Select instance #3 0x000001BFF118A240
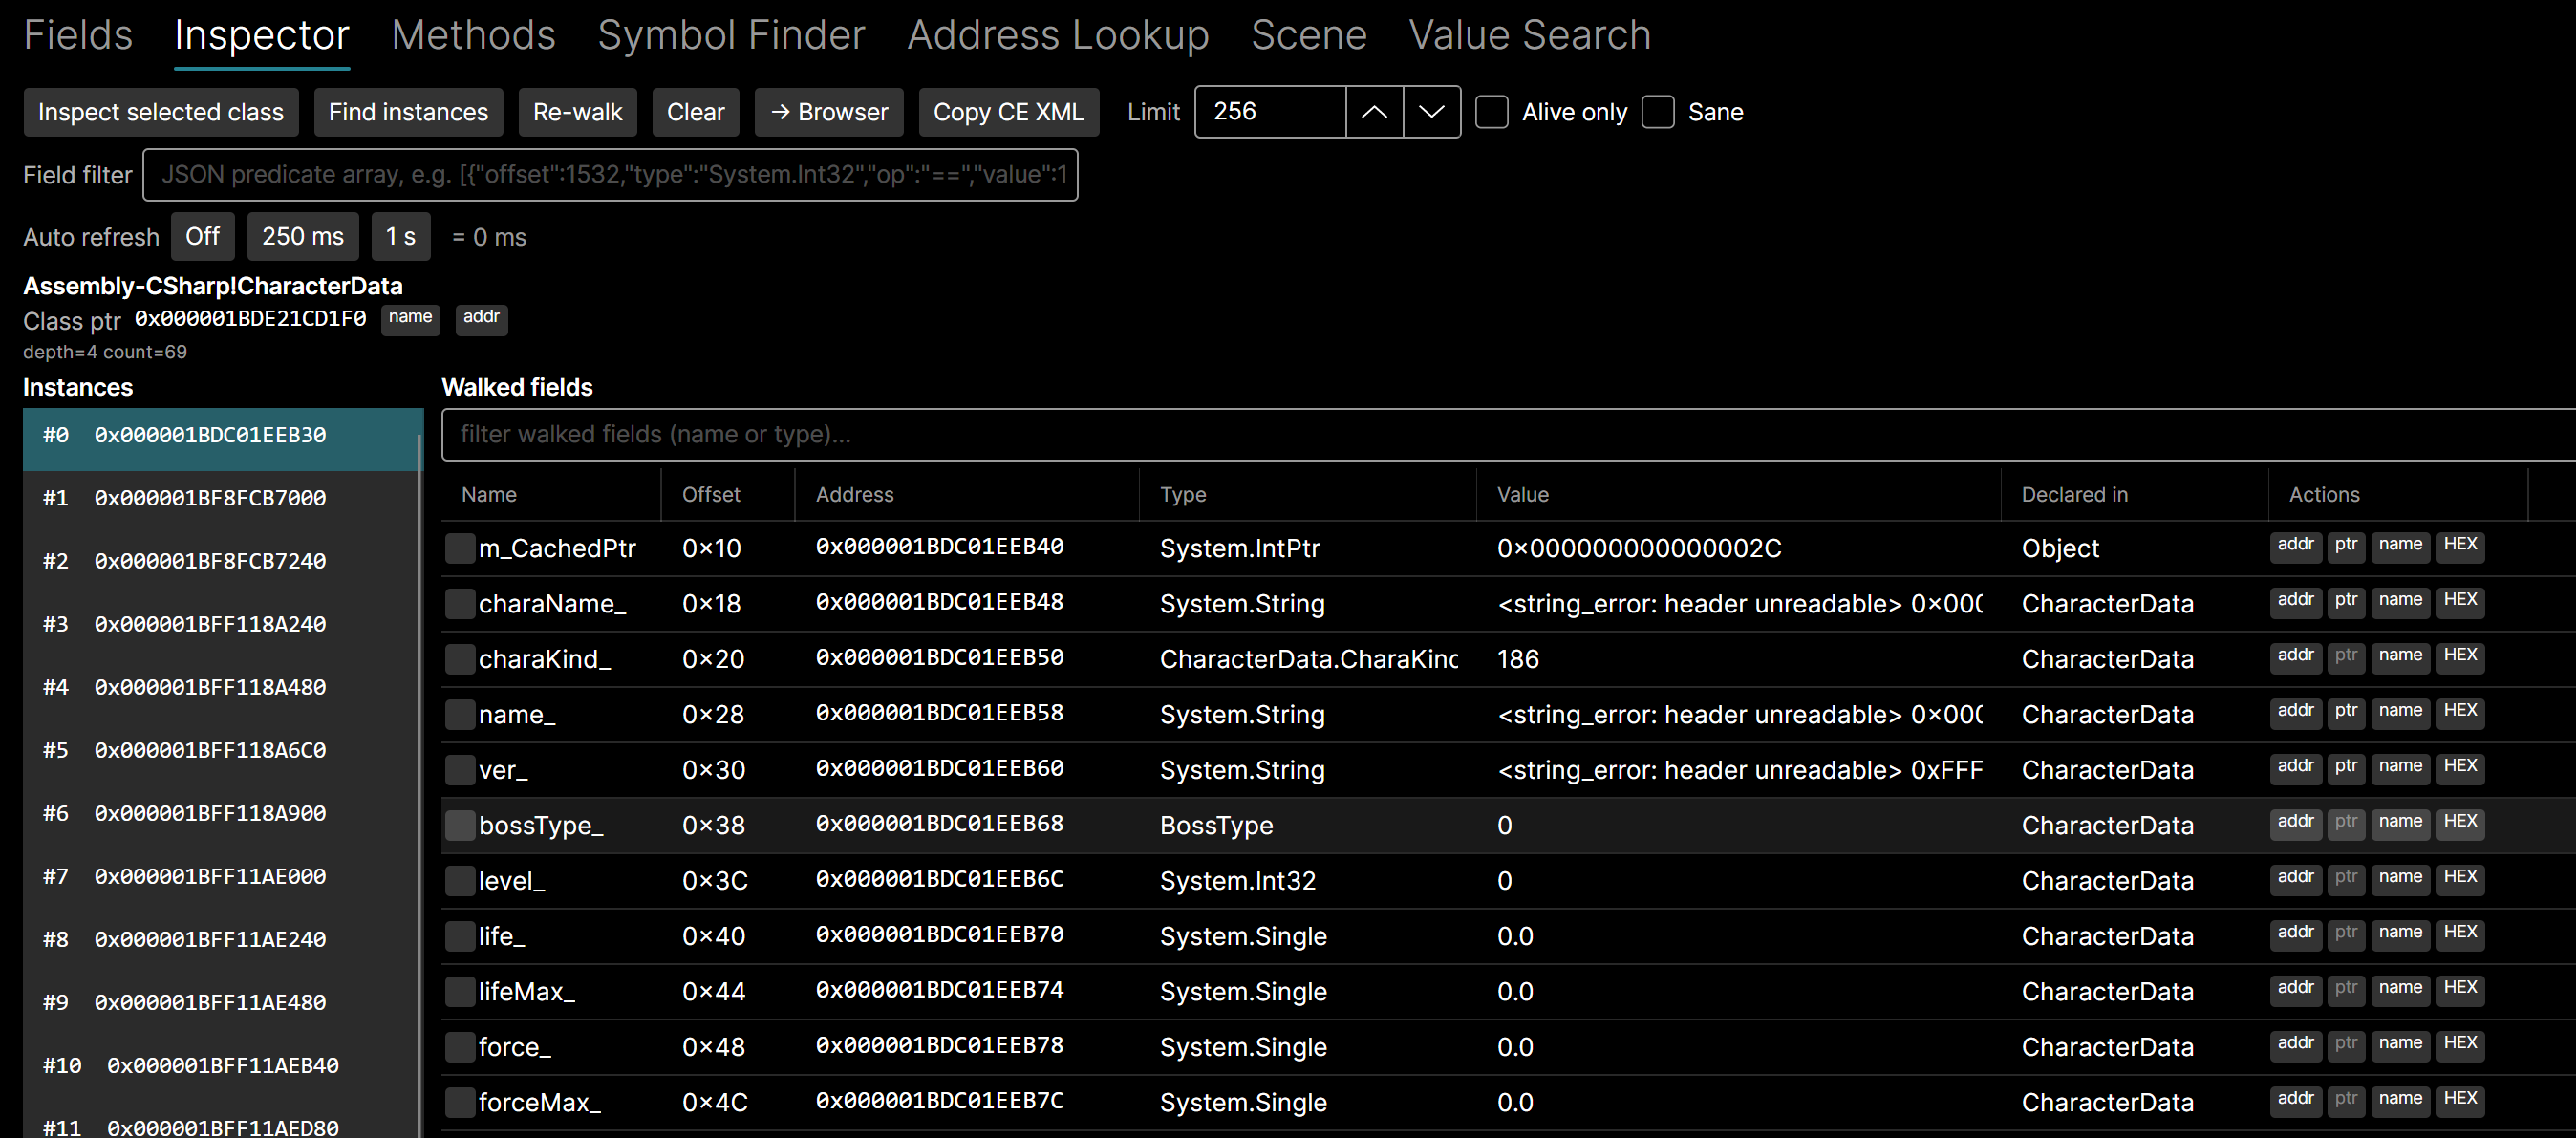2576x1138 pixels. pyautogui.click(x=221, y=624)
